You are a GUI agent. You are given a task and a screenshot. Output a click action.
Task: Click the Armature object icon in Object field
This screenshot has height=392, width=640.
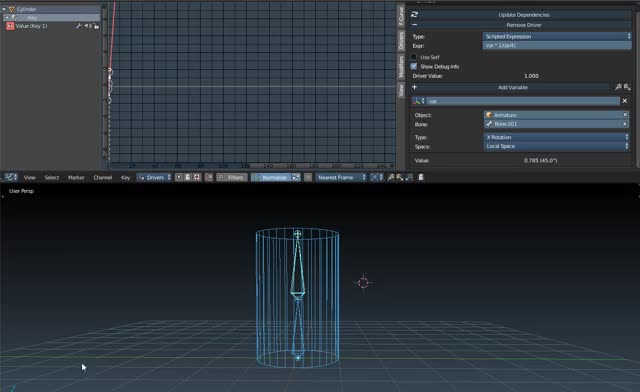click(489, 115)
